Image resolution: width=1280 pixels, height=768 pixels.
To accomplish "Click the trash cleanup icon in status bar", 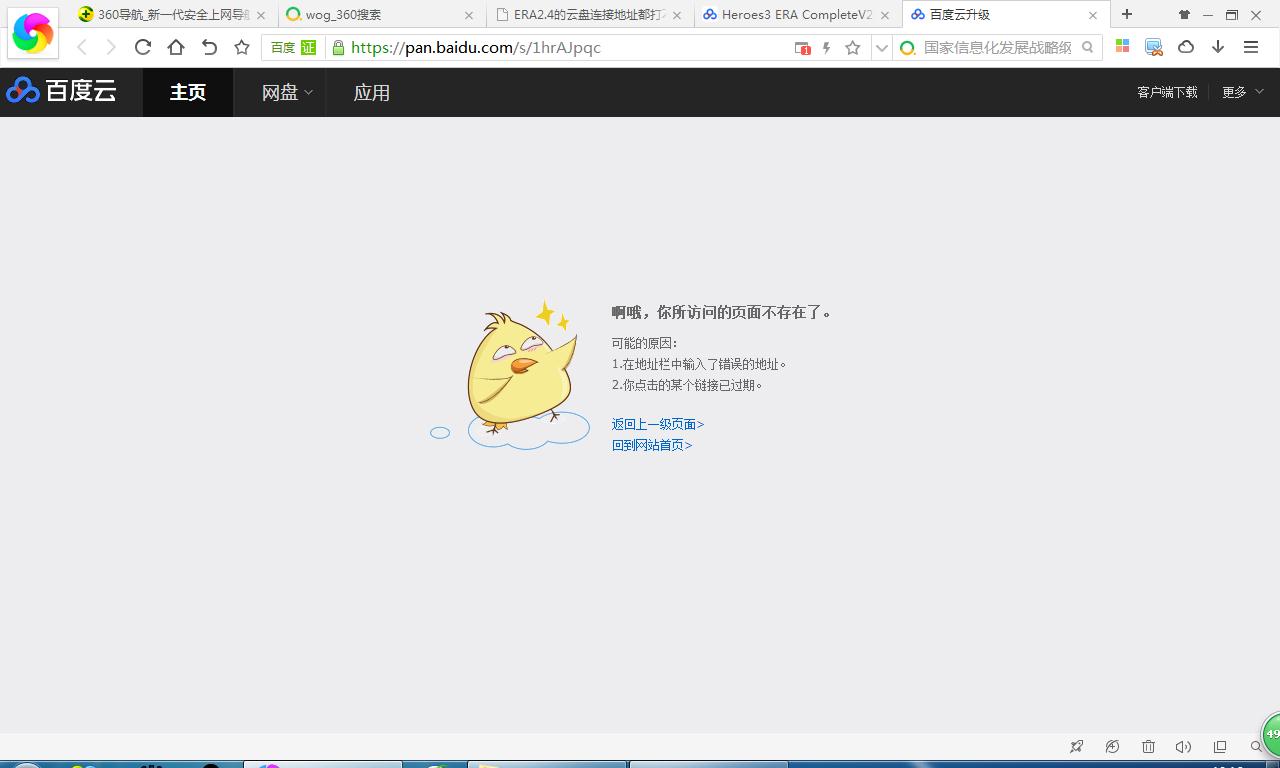I will (x=1148, y=746).
